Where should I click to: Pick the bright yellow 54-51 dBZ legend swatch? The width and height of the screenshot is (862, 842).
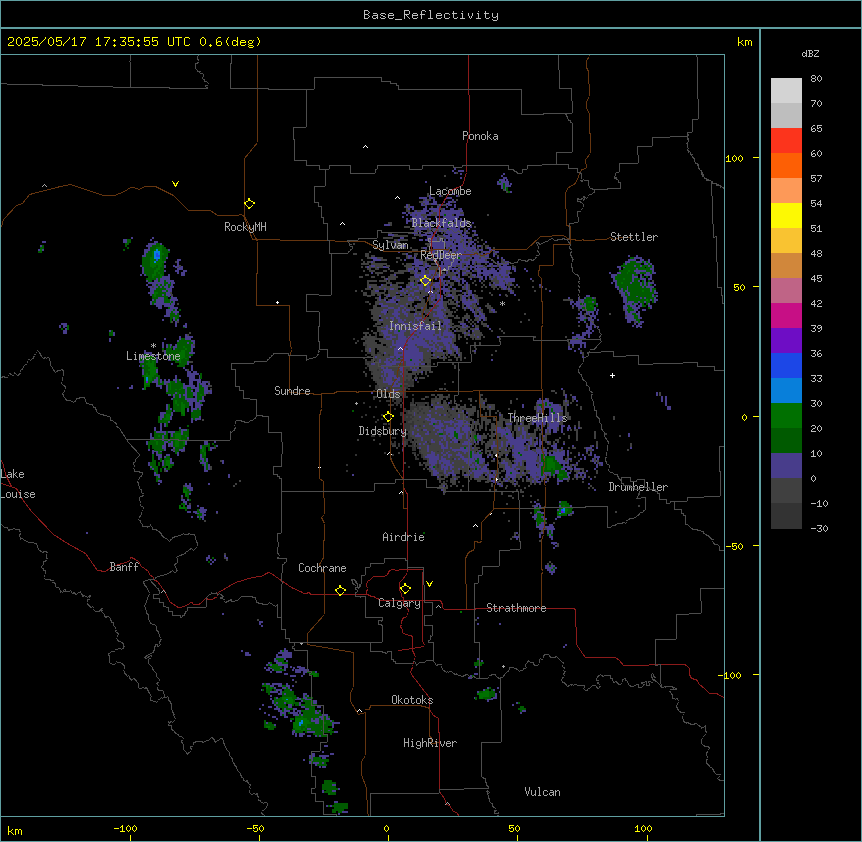(786, 215)
